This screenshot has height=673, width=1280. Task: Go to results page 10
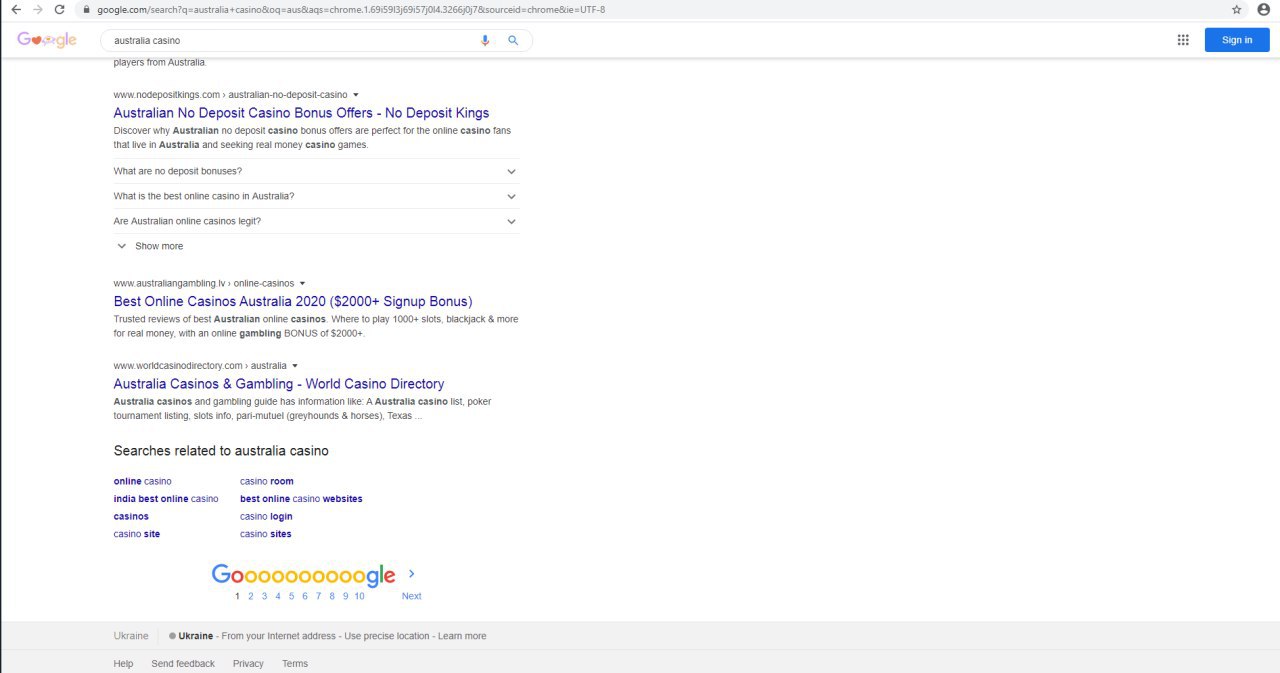pos(359,596)
